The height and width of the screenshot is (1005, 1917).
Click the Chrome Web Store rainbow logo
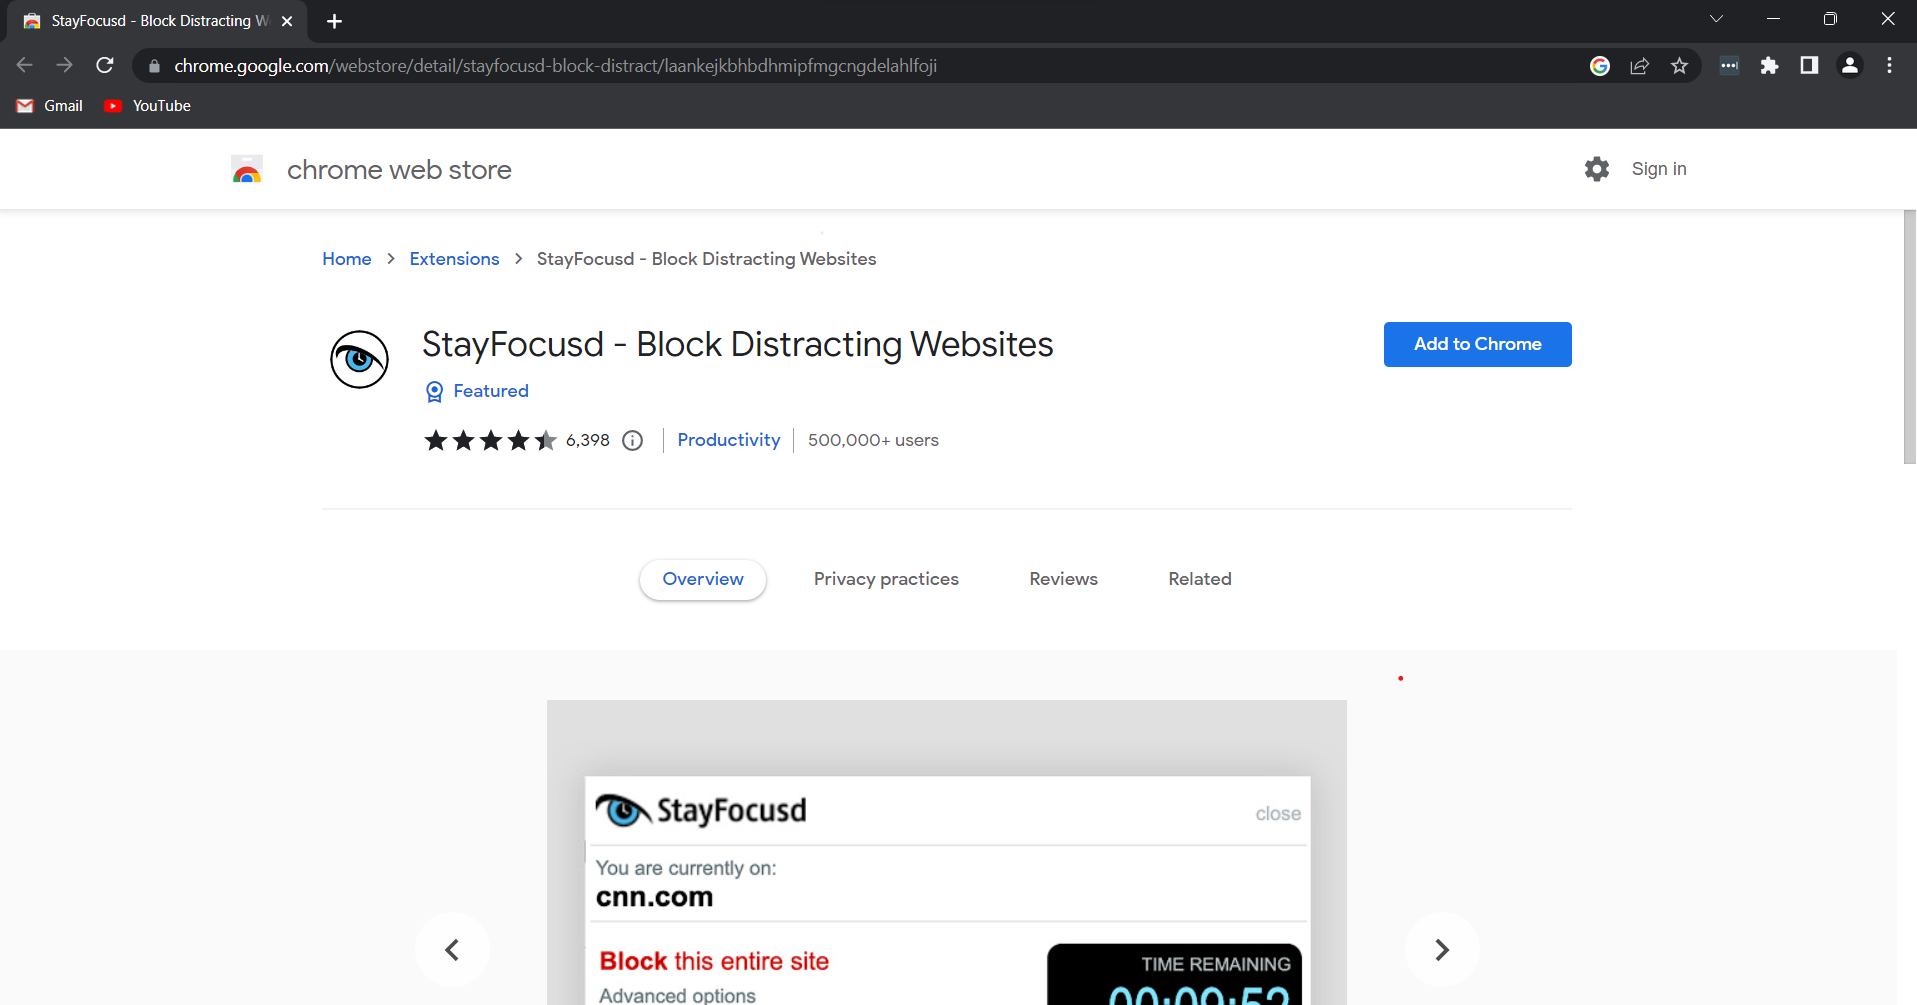(x=246, y=169)
